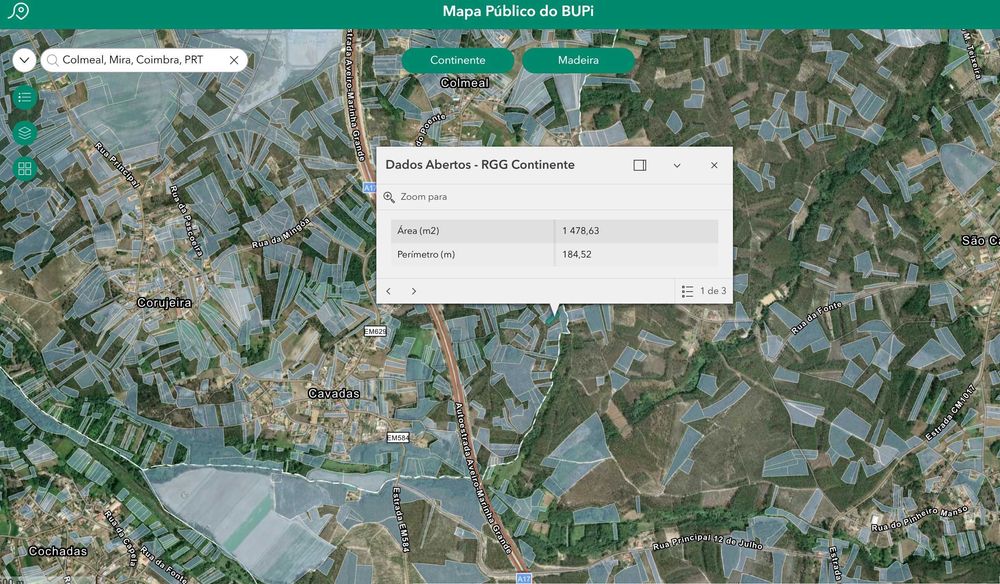
Task: Click the Mapa Público do BUPi title
Action: click(518, 11)
